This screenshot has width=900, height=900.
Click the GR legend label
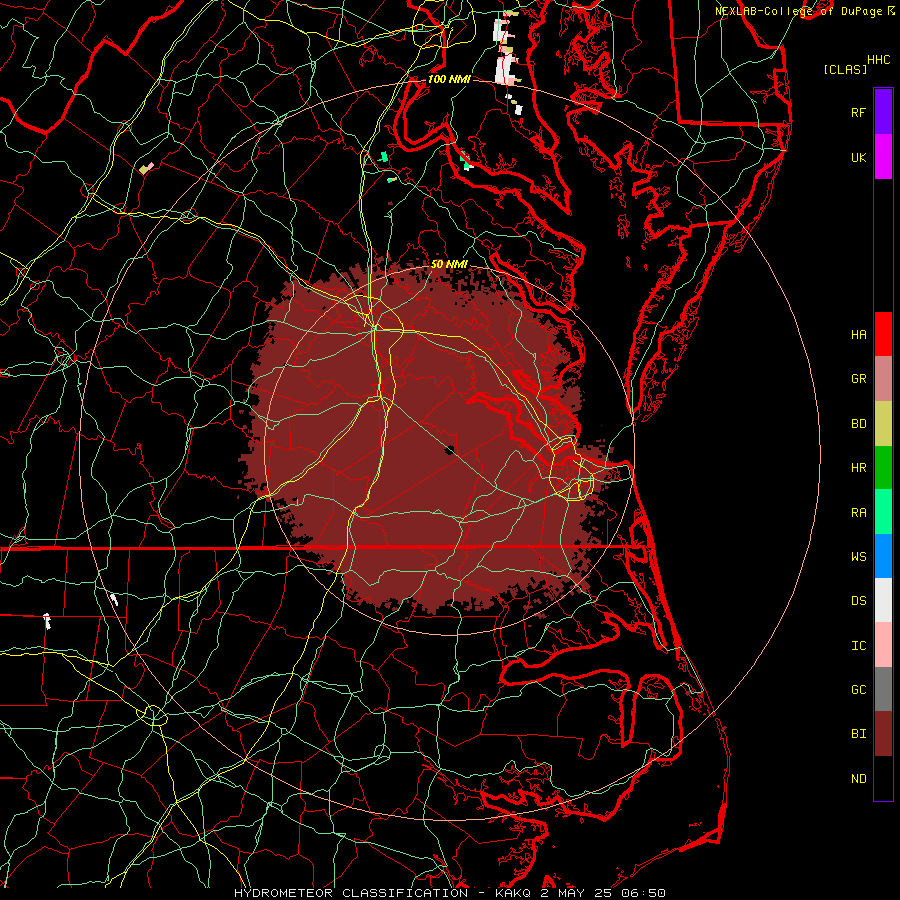(x=858, y=379)
